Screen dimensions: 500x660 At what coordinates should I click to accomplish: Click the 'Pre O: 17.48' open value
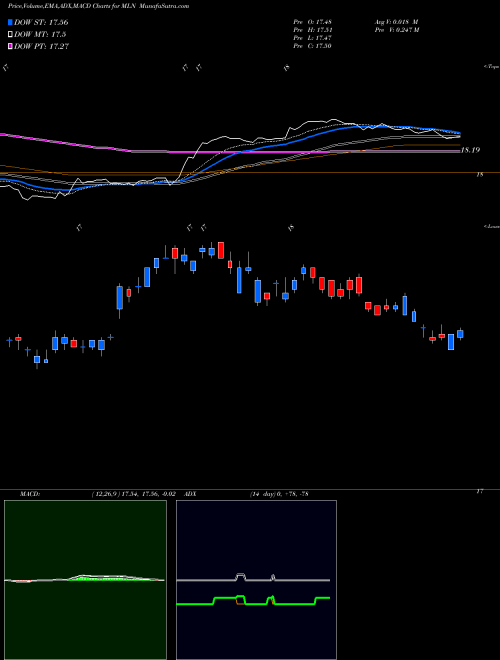click(x=313, y=22)
